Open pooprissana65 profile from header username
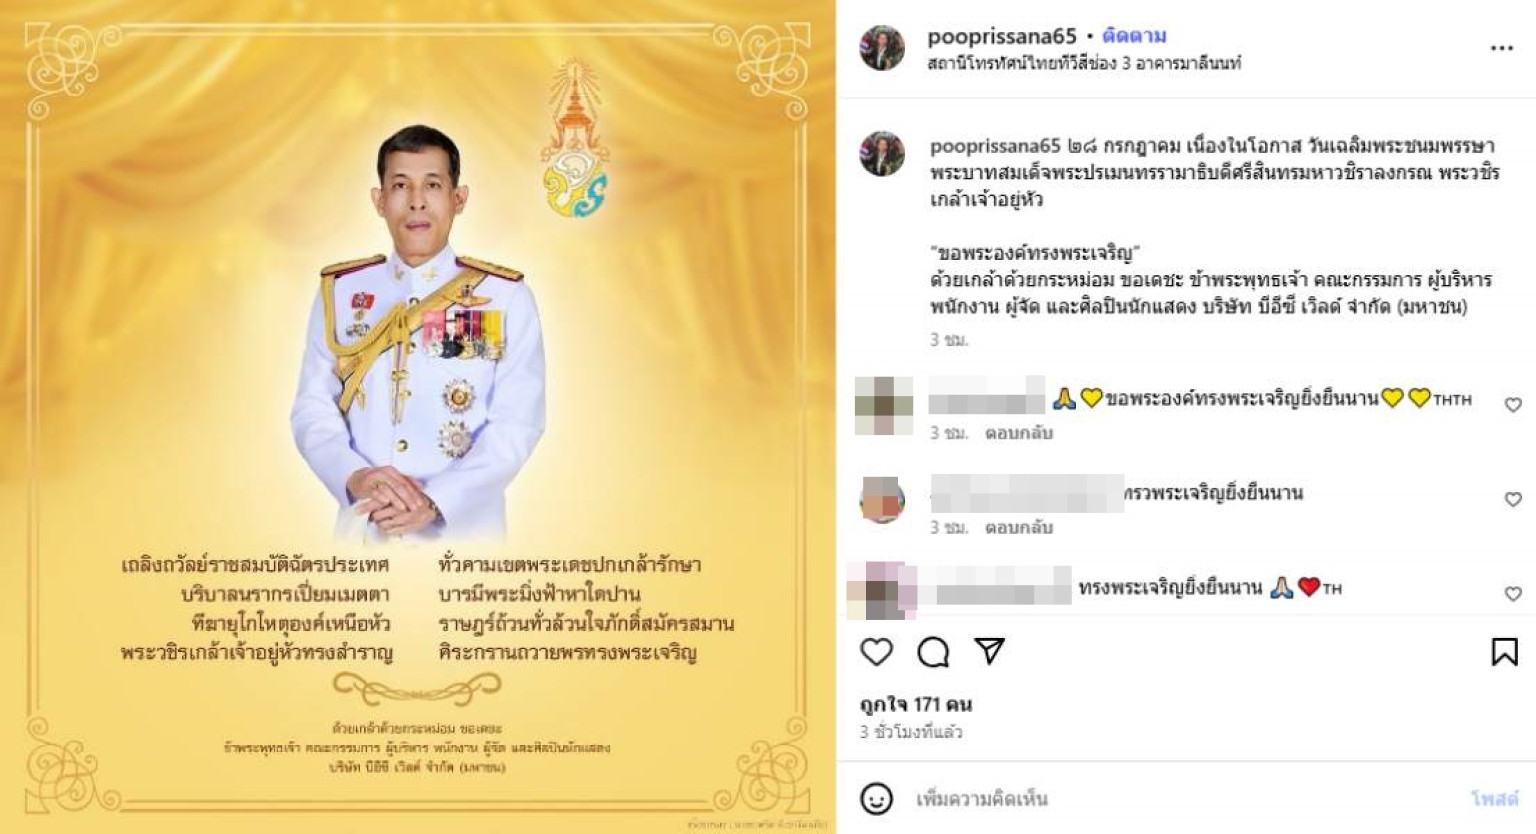 [1002, 36]
